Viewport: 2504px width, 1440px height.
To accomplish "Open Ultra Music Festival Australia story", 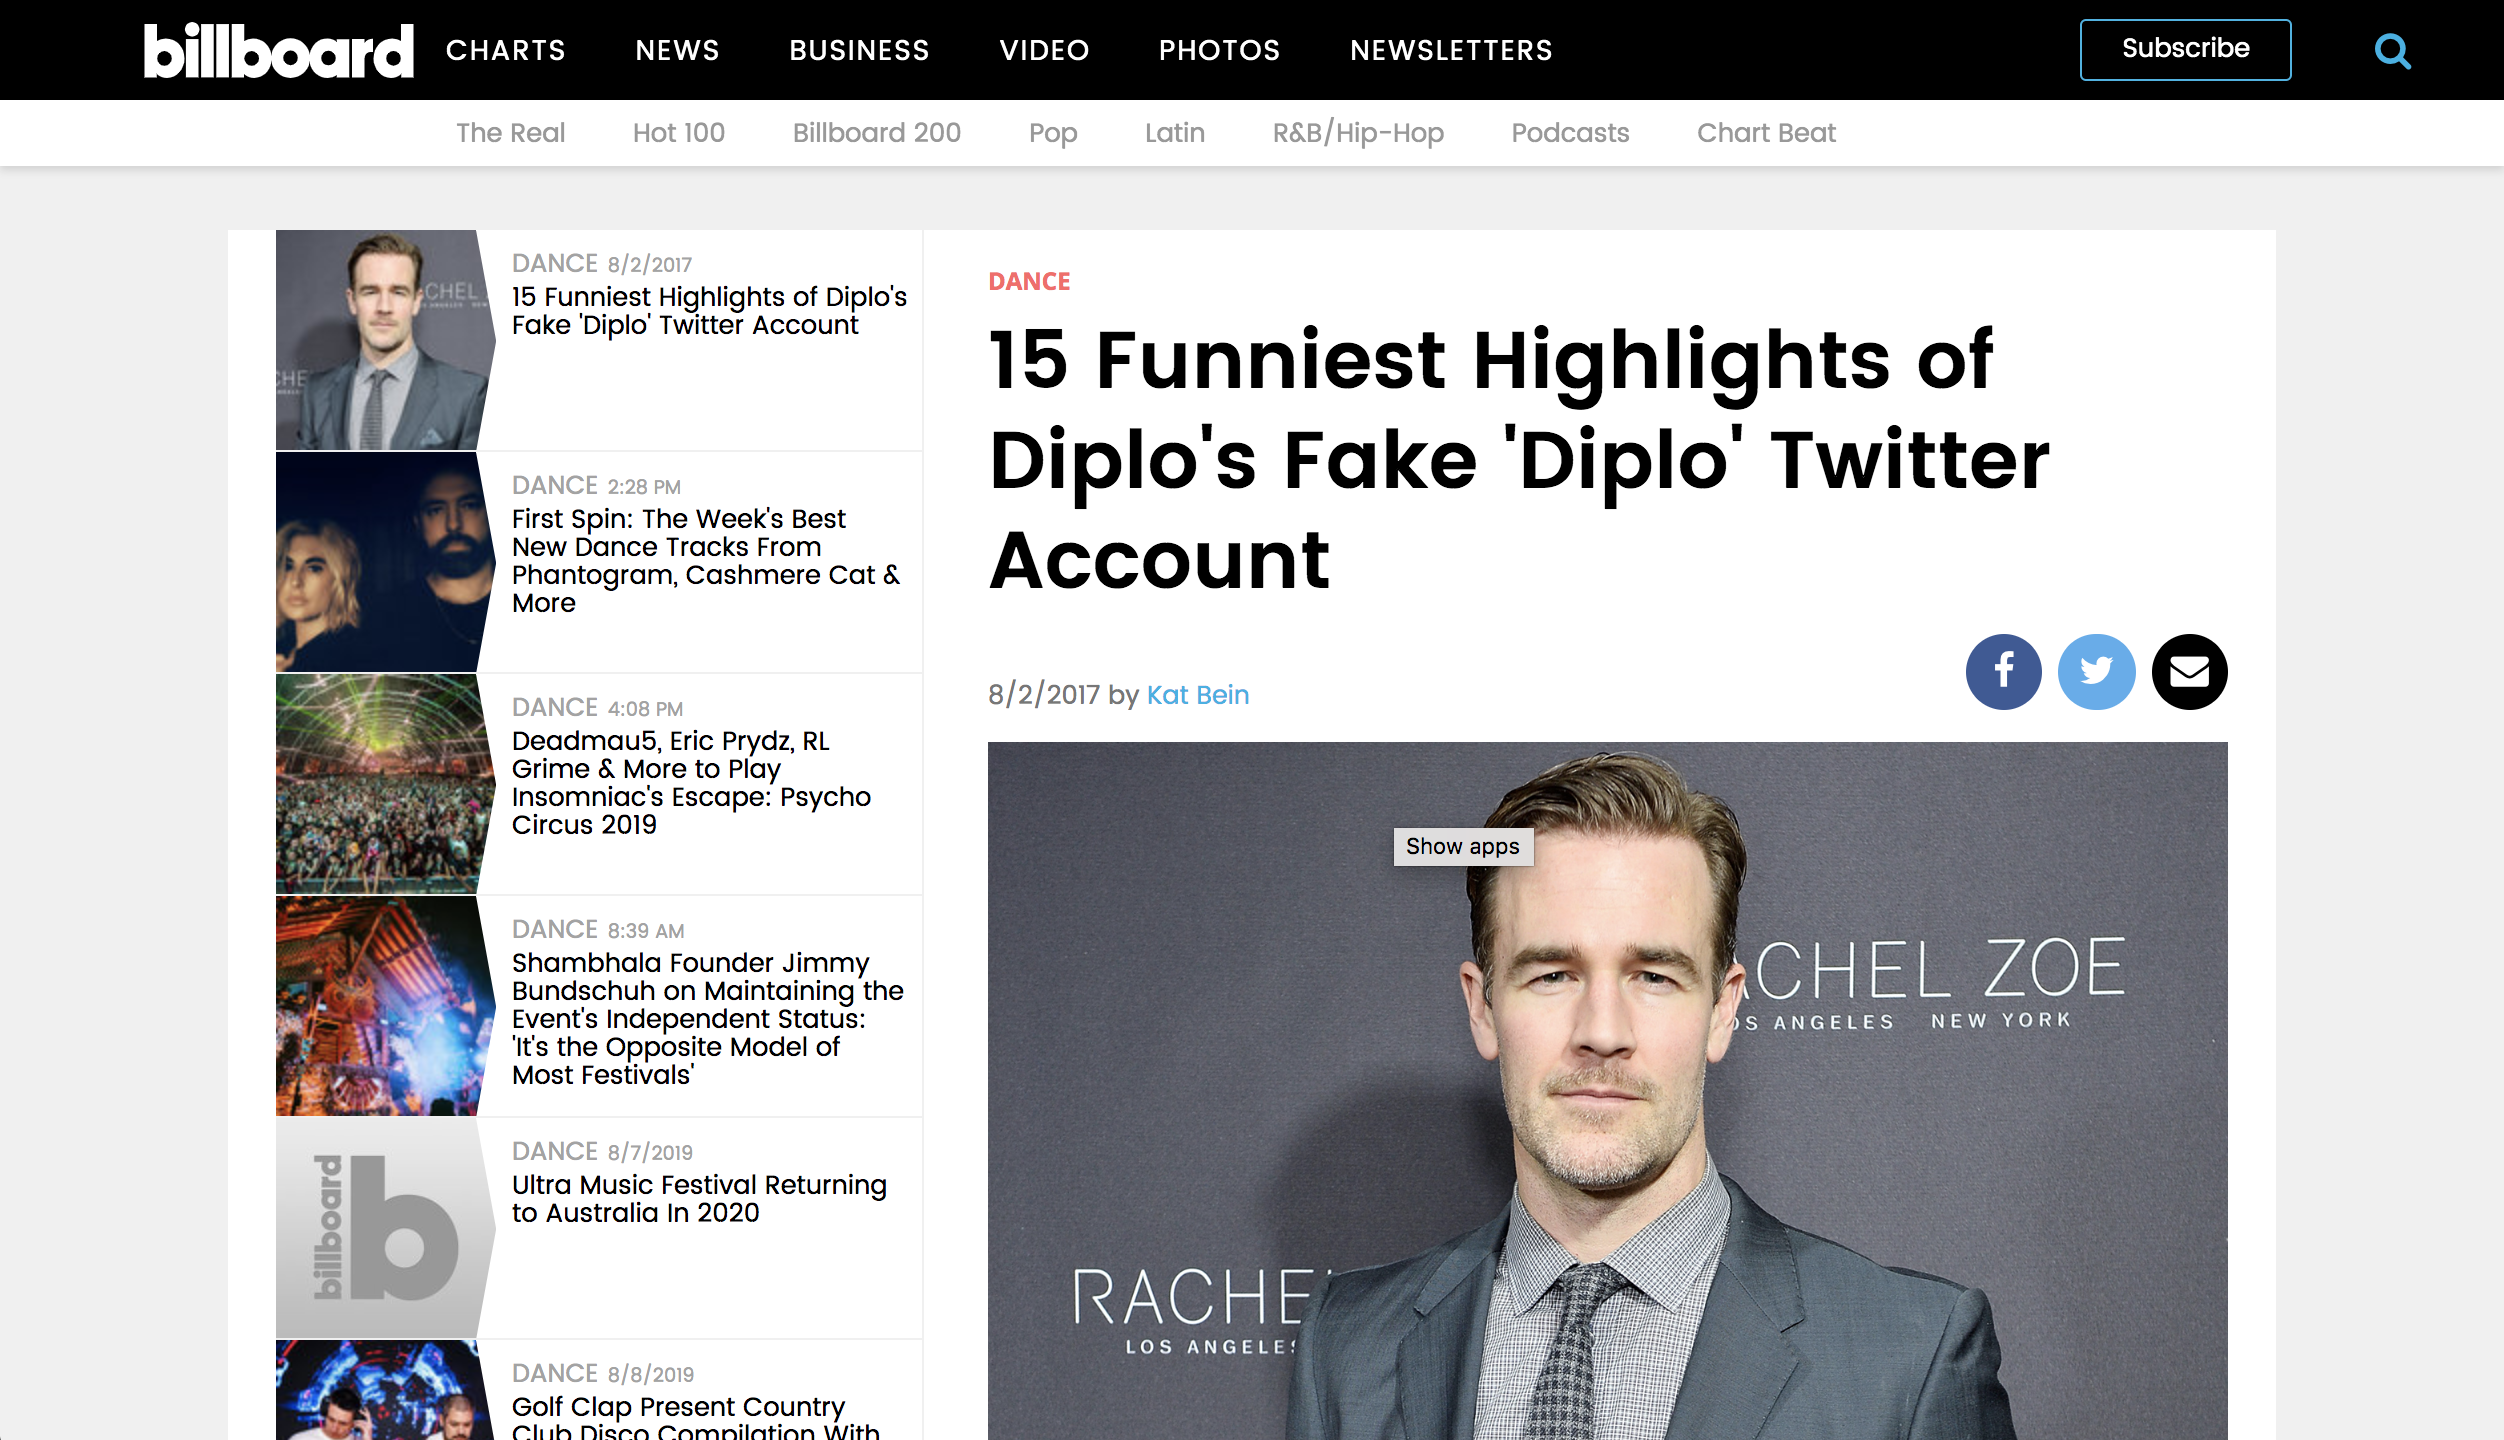I will click(699, 1199).
